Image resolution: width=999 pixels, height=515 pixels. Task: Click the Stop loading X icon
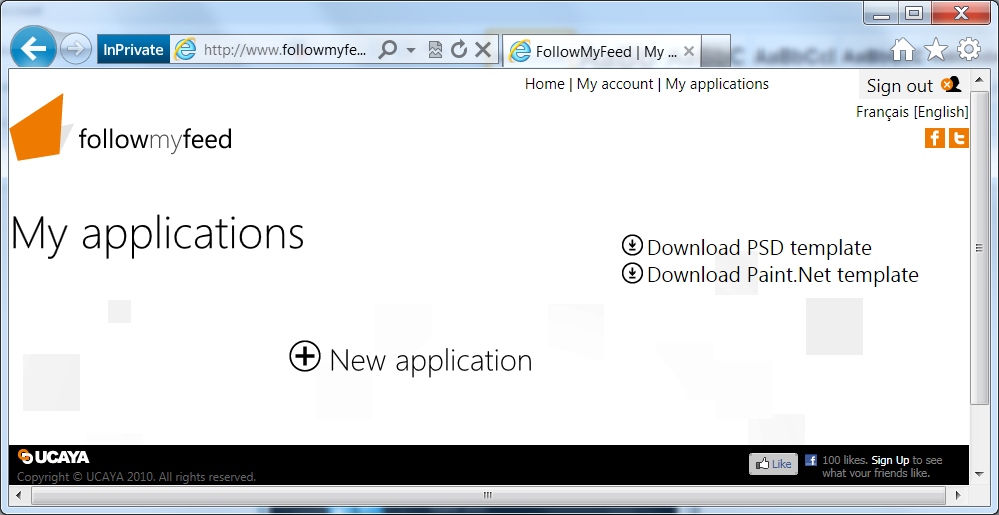point(483,49)
